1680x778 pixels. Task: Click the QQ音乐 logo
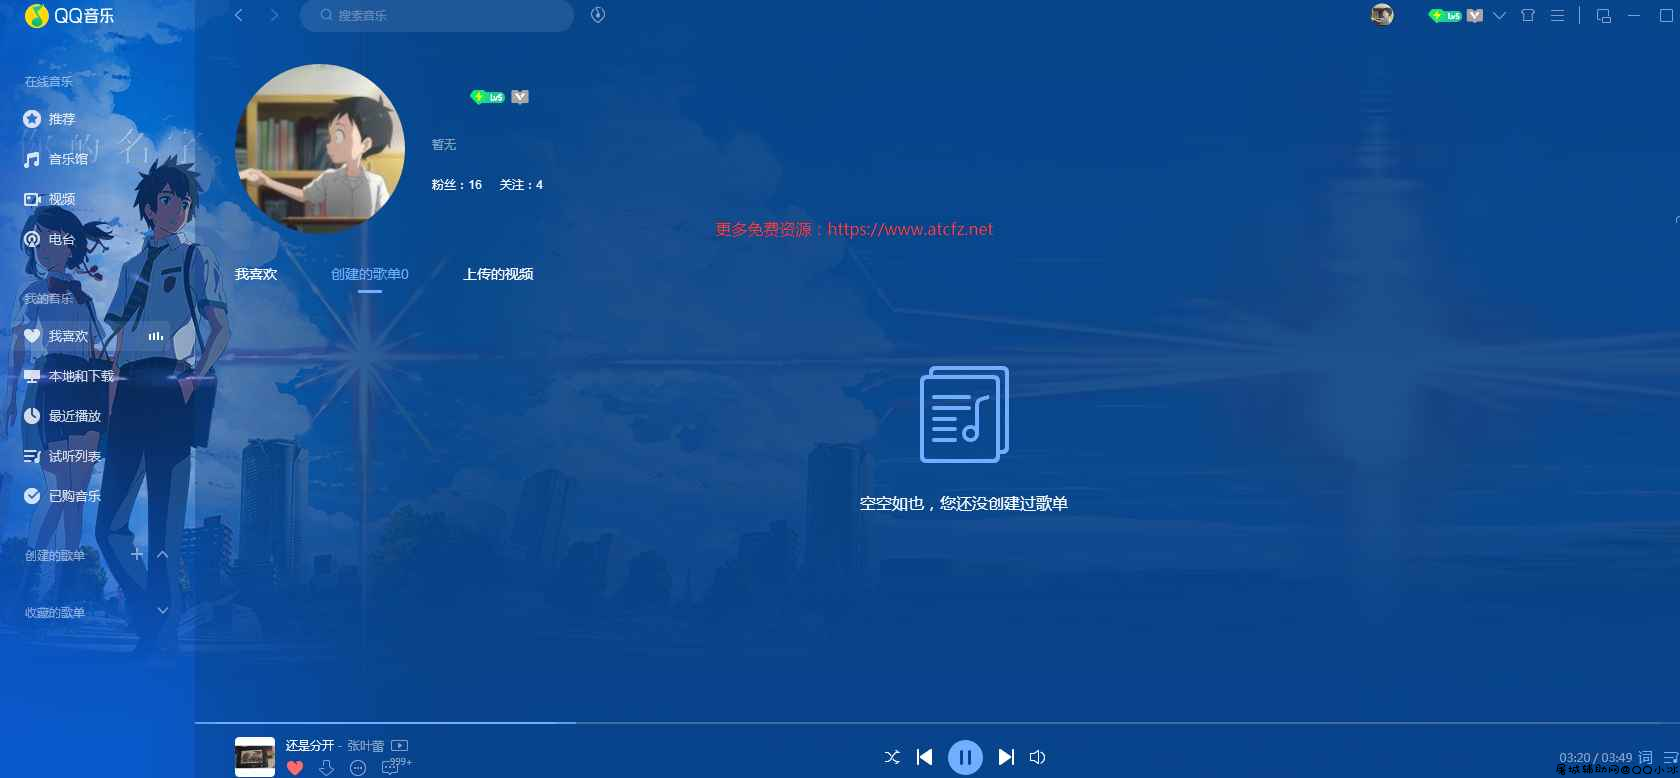pos(69,16)
